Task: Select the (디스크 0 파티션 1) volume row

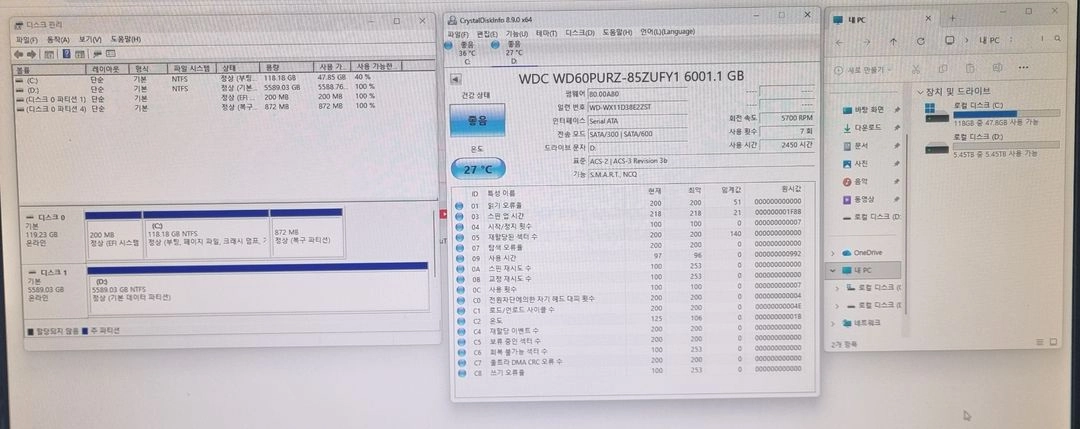Action: click(x=207, y=98)
